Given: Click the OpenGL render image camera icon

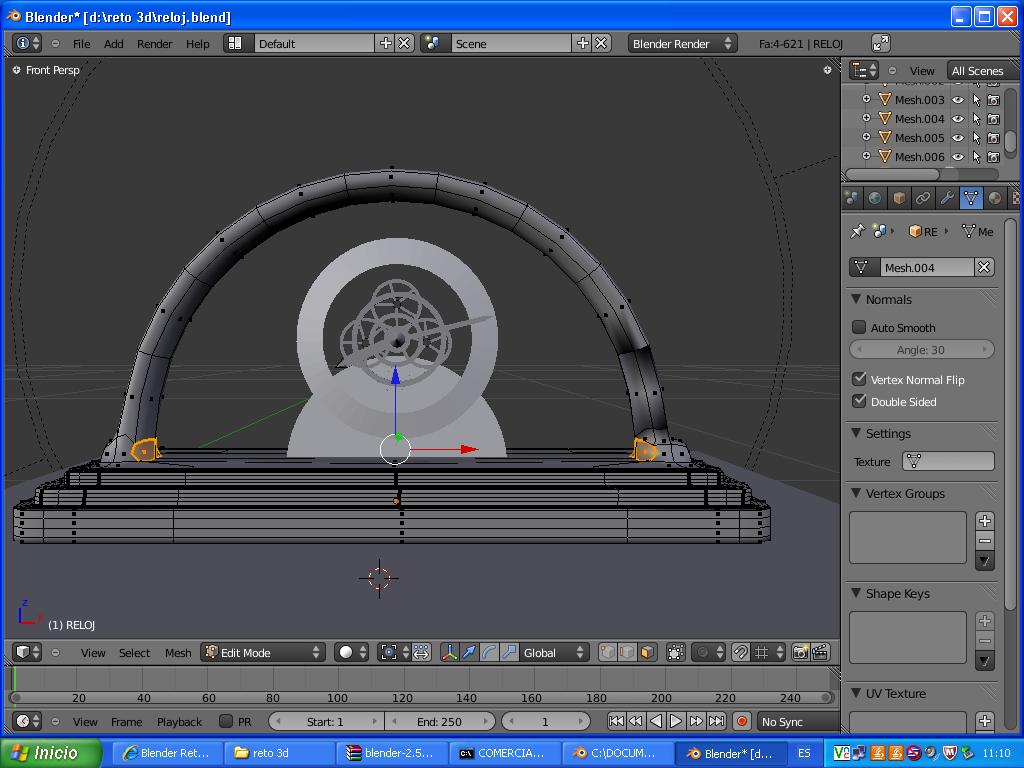Looking at the screenshot, I should [800, 652].
